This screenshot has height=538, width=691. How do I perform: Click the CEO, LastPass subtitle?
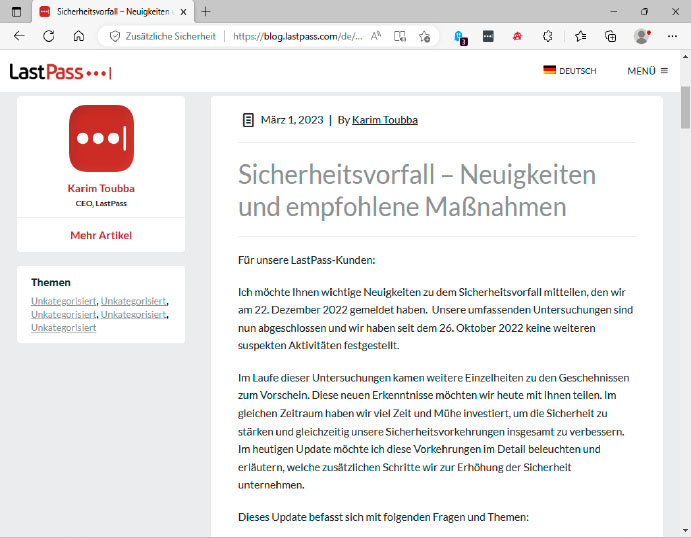pyautogui.click(x=101, y=203)
